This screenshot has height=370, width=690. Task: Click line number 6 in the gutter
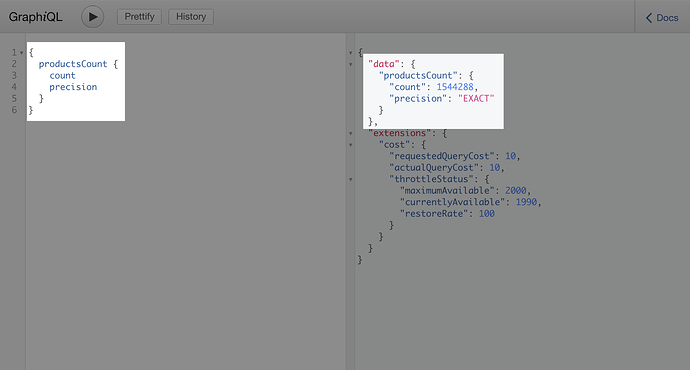click(x=14, y=110)
